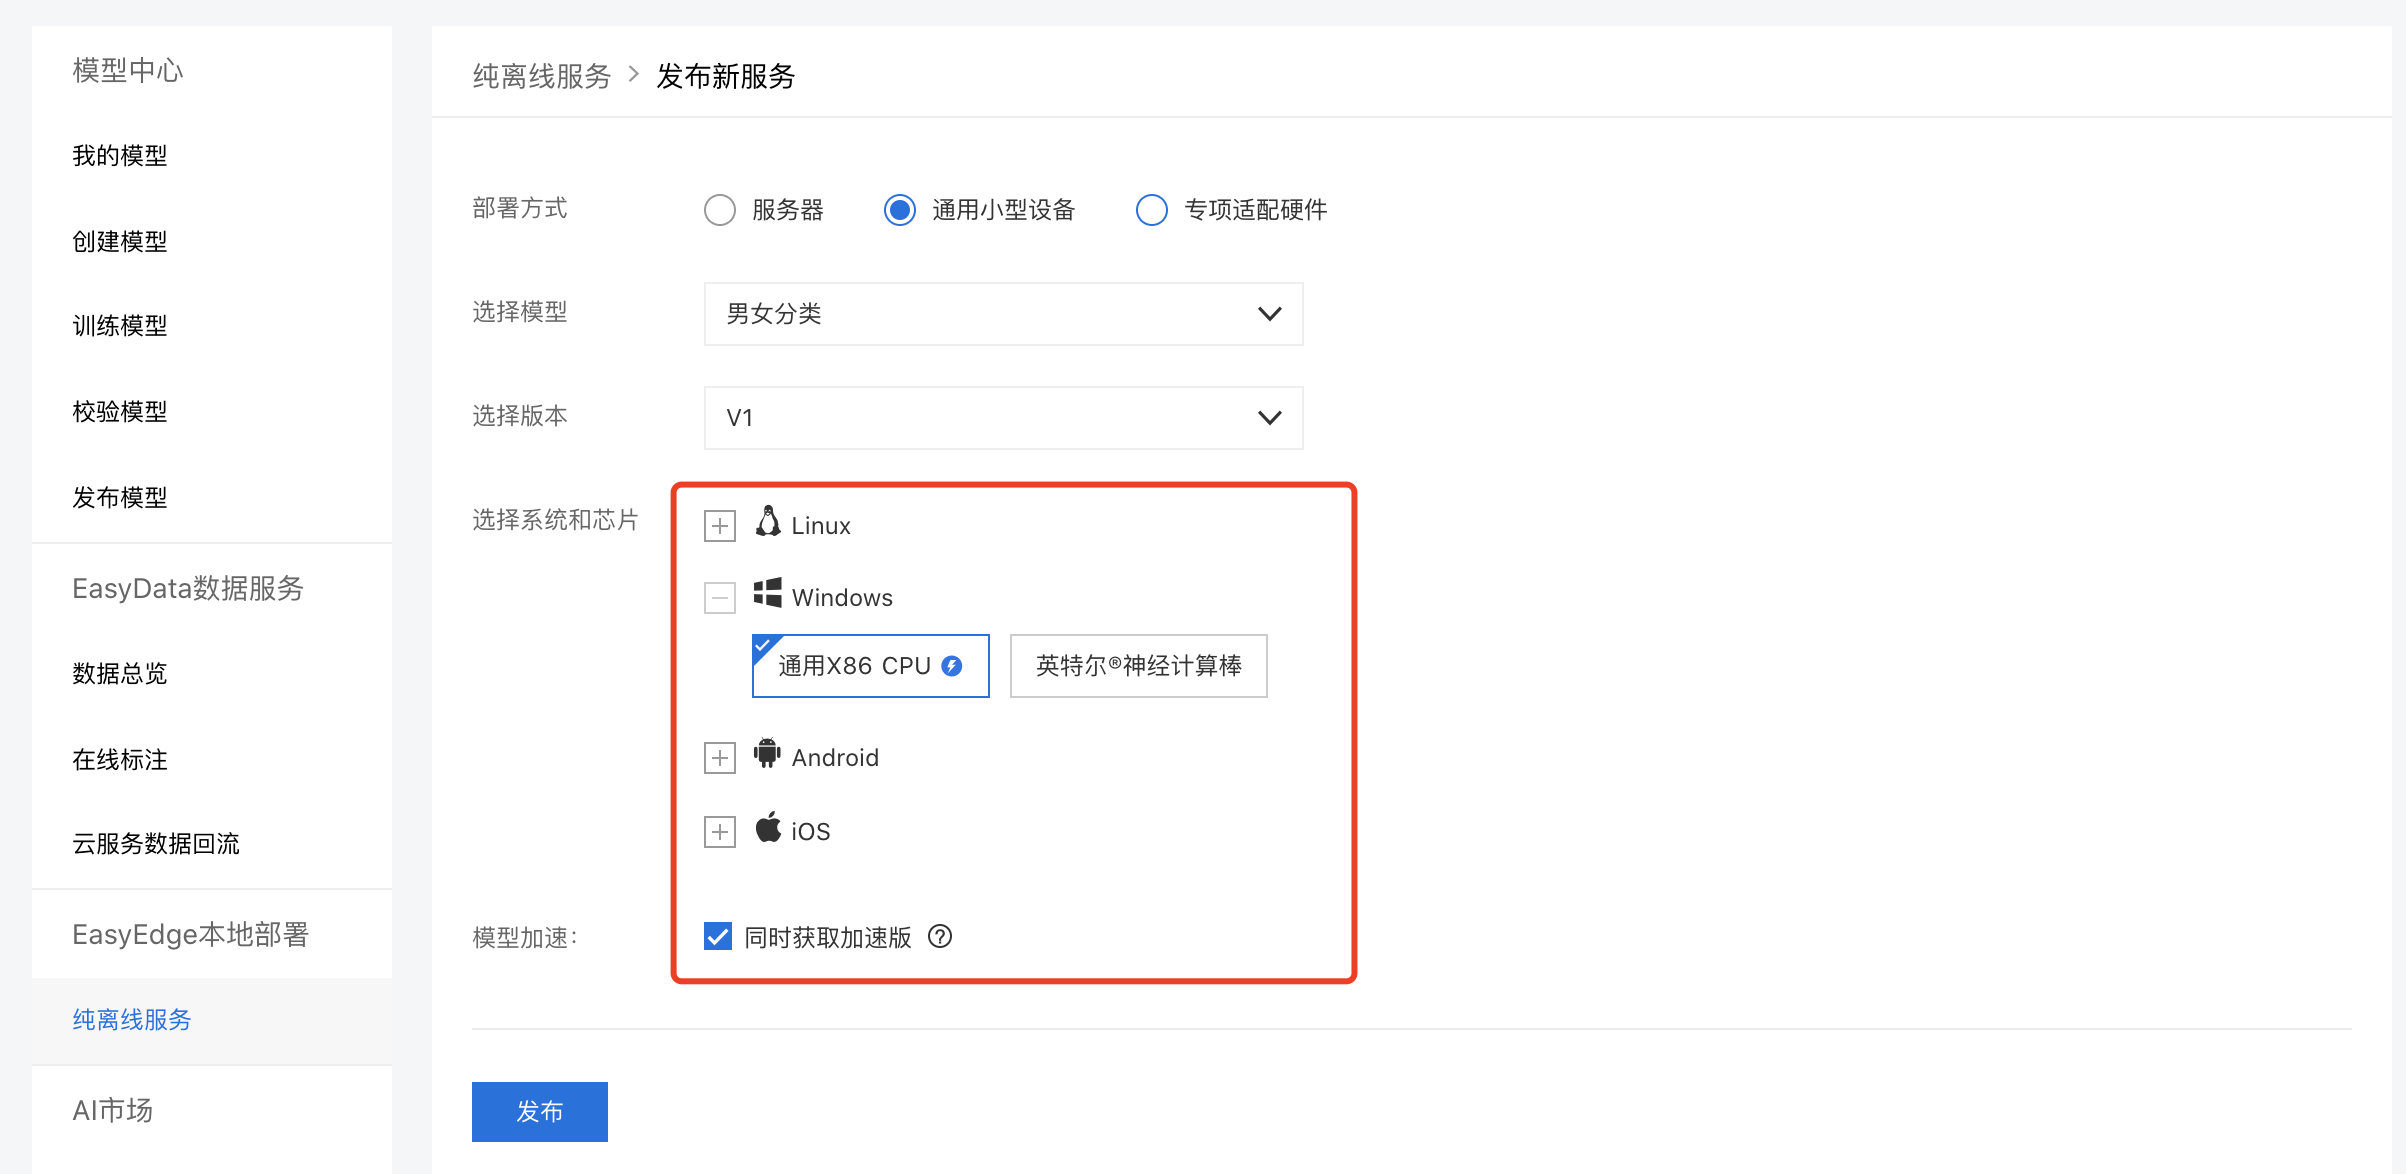The width and height of the screenshot is (2406, 1174).
Task: Click the 模型中心 sidebar heading
Action: click(128, 70)
